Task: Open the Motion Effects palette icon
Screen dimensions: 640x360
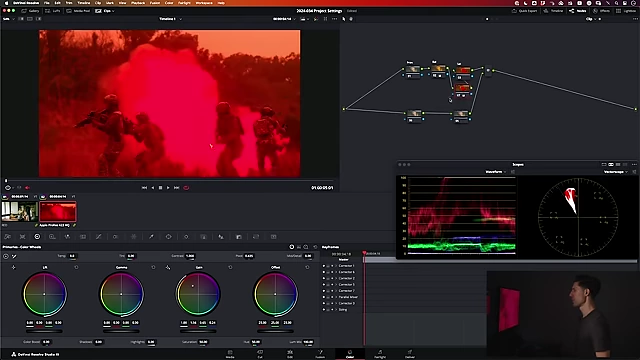Action: (x=83, y=237)
